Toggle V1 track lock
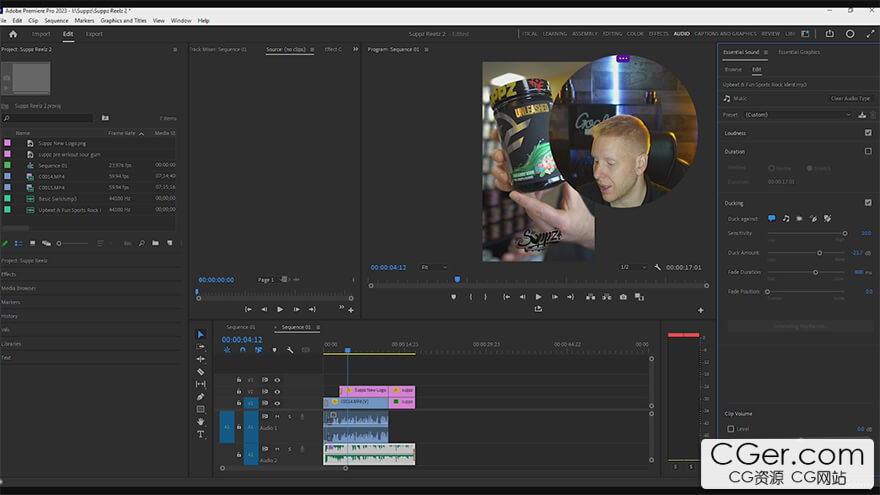Viewport: 880px width, 495px height. [x=239, y=403]
